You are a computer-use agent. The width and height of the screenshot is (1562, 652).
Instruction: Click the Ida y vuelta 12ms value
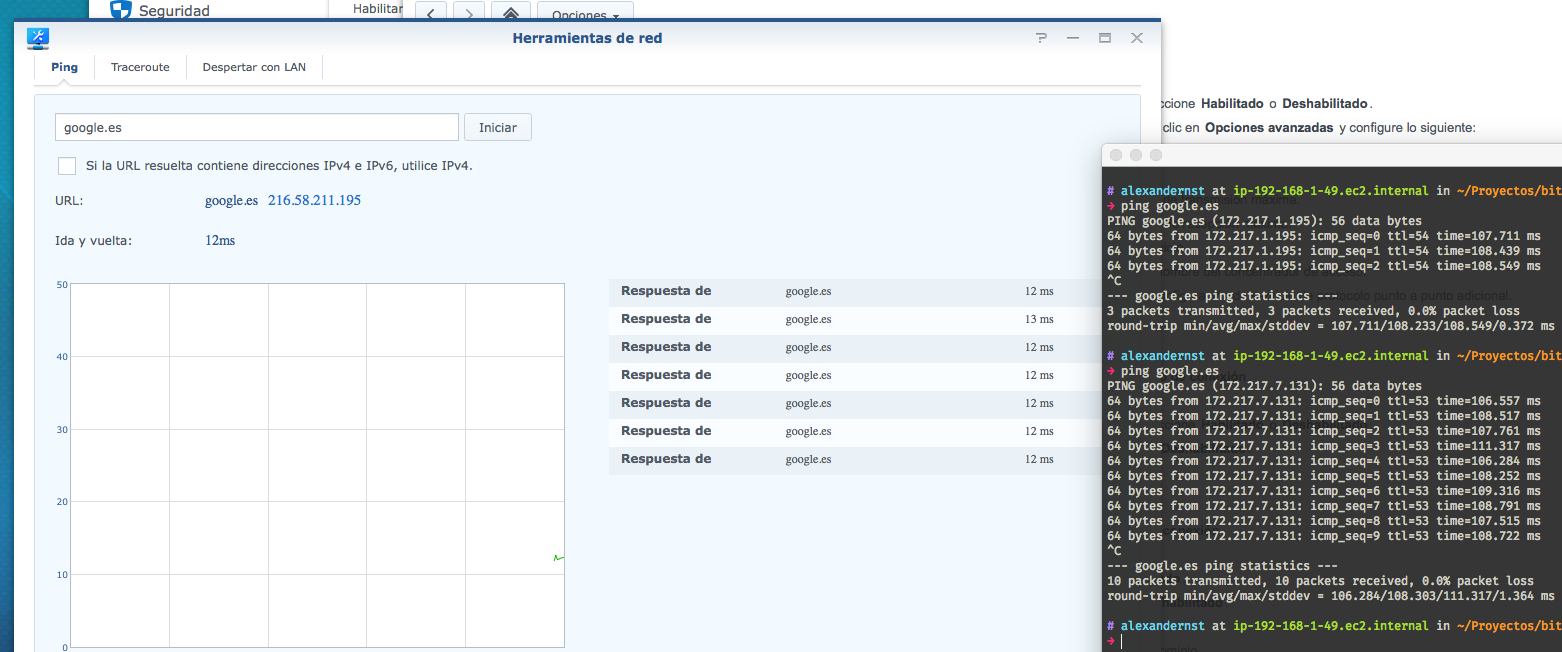click(220, 241)
